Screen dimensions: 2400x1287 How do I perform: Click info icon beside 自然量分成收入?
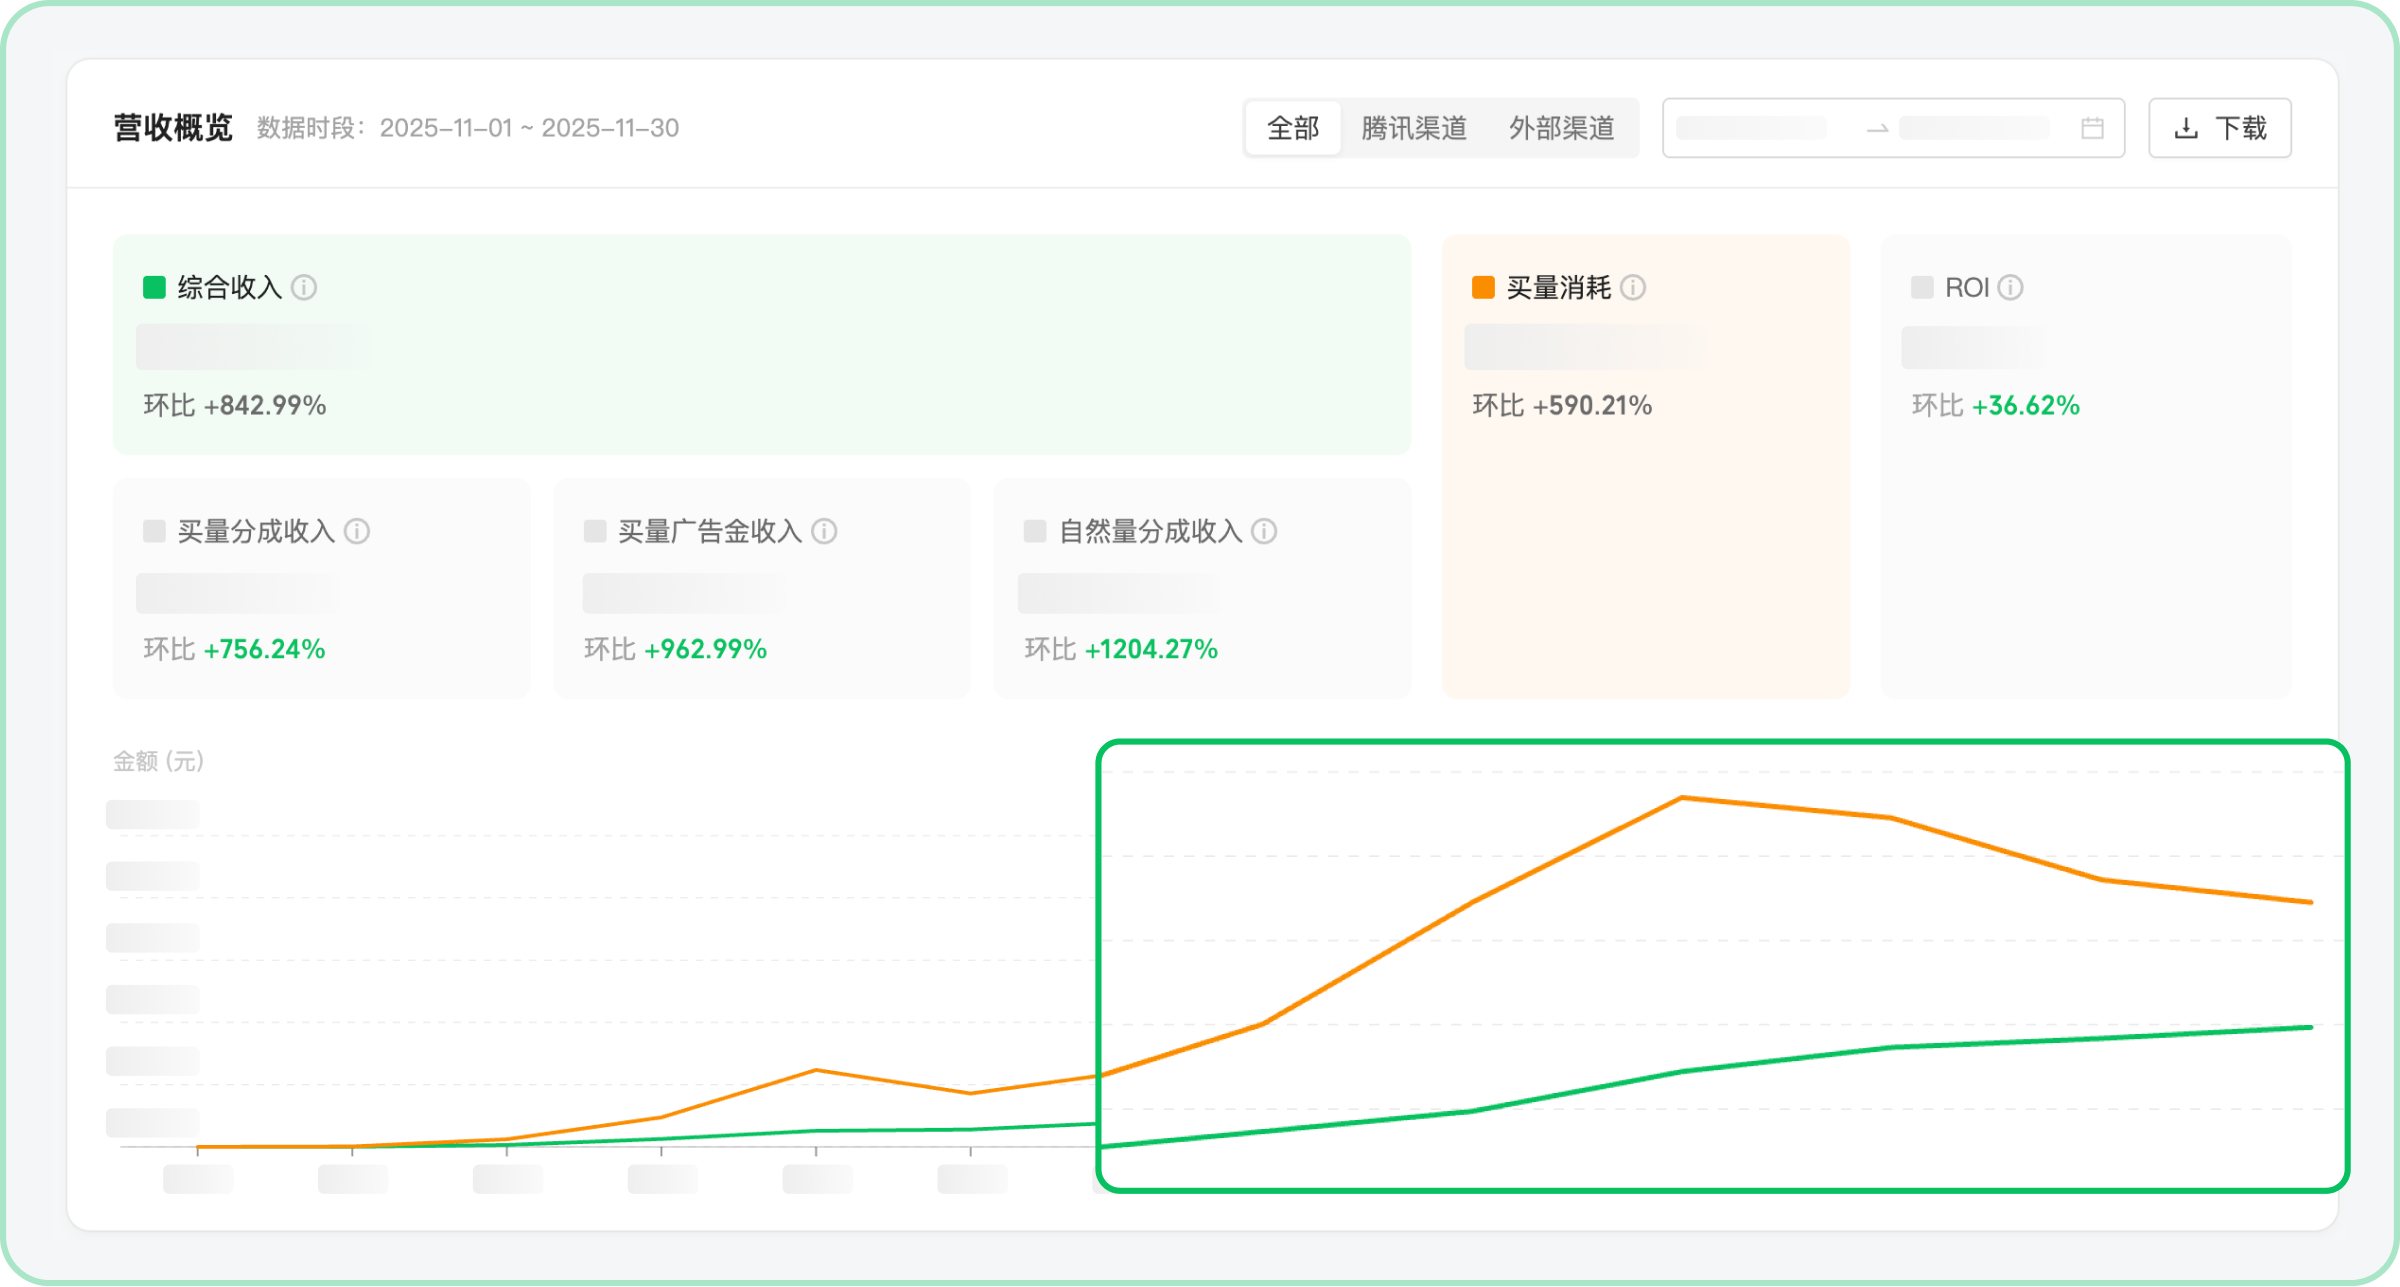tap(1264, 531)
